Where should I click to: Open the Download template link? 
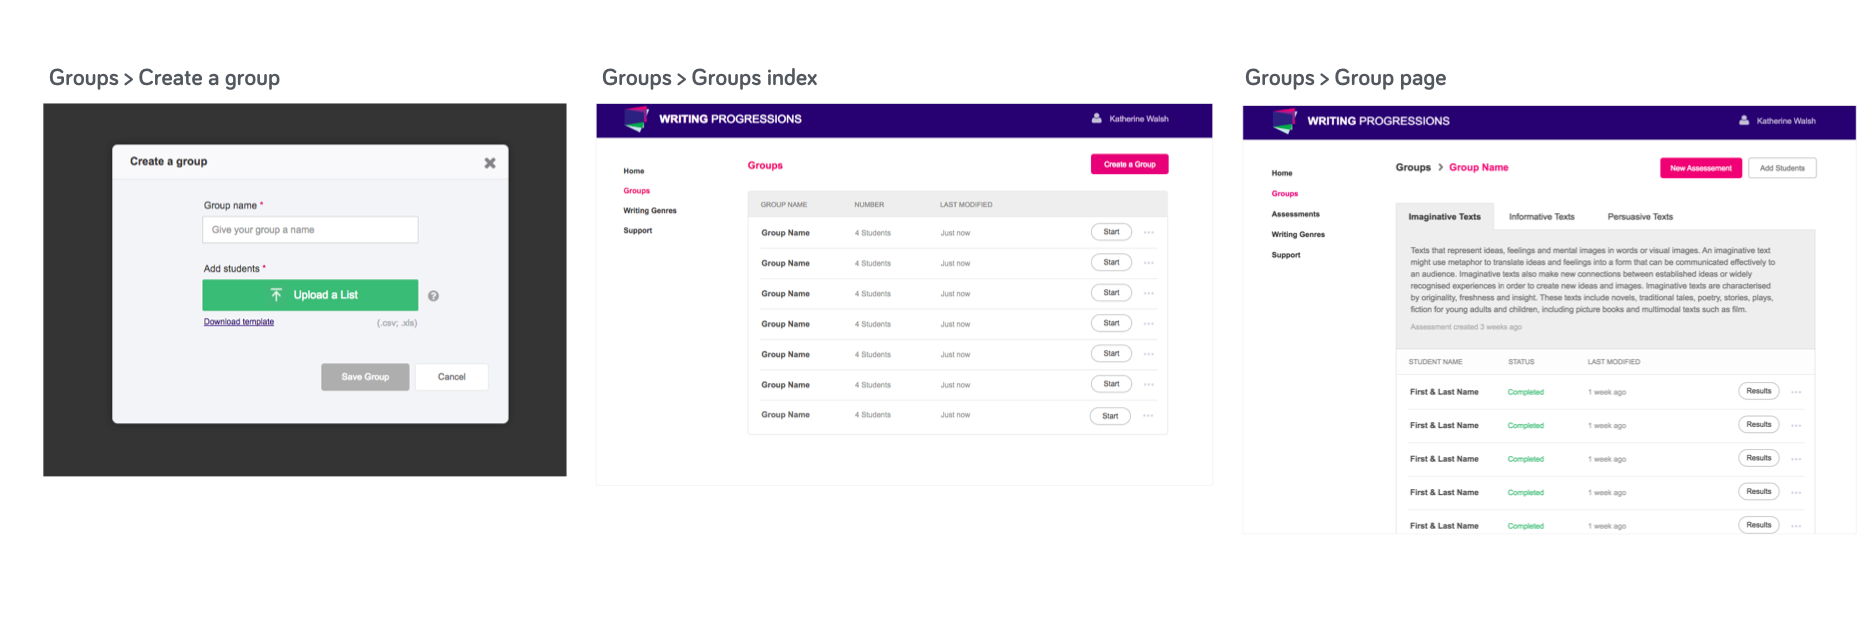[x=239, y=322]
